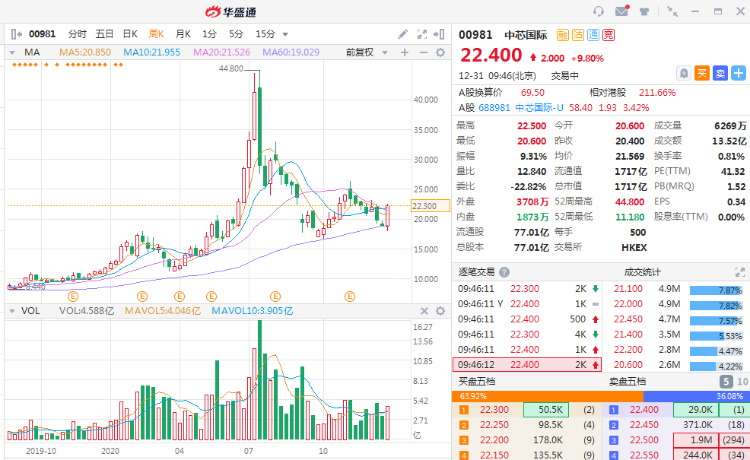Switch to 1分 one-minute chart
The width and height of the screenshot is (750, 460).
point(209,34)
